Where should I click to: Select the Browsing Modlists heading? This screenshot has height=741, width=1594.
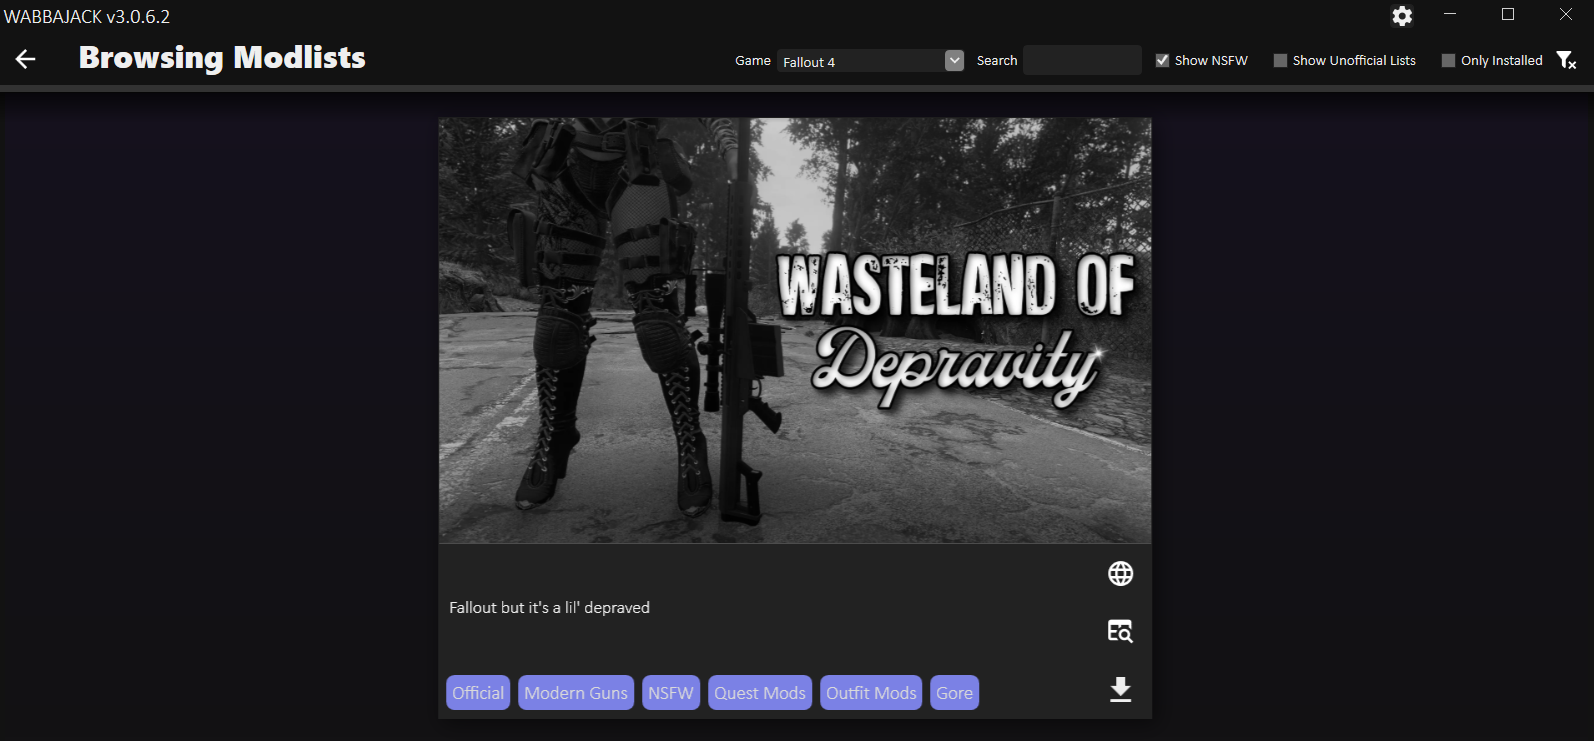coord(222,58)
